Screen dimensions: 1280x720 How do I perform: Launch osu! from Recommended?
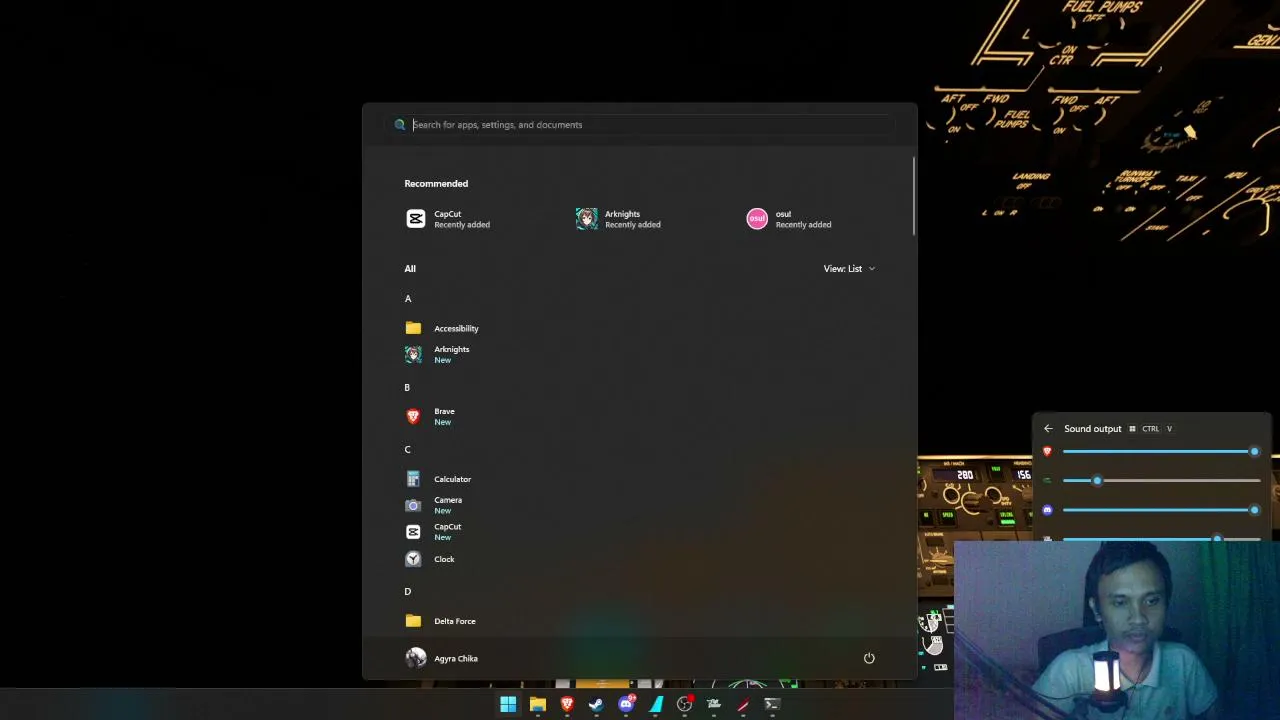pyautogui.click(x=789, y=219)
